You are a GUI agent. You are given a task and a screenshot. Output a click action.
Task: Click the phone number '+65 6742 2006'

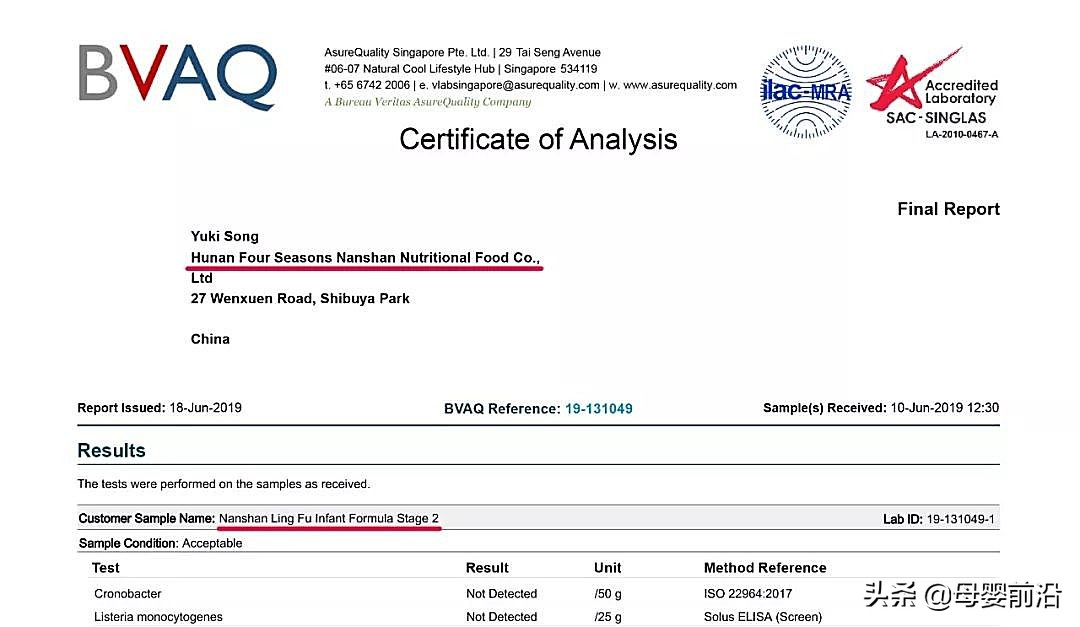(x=372, y=85)
